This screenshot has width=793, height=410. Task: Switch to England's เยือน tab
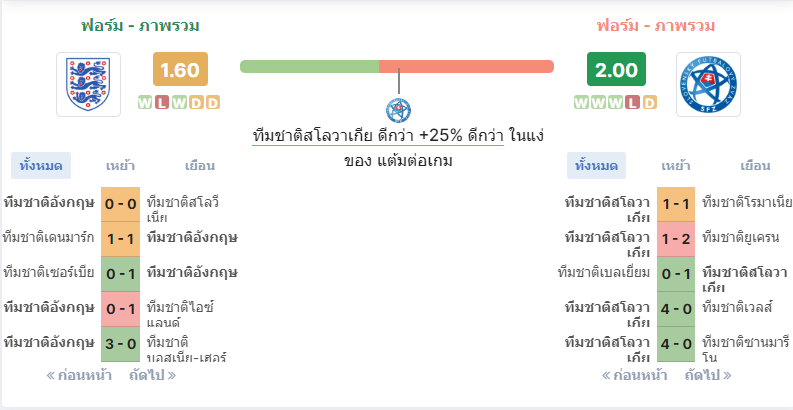pos(200,166)
